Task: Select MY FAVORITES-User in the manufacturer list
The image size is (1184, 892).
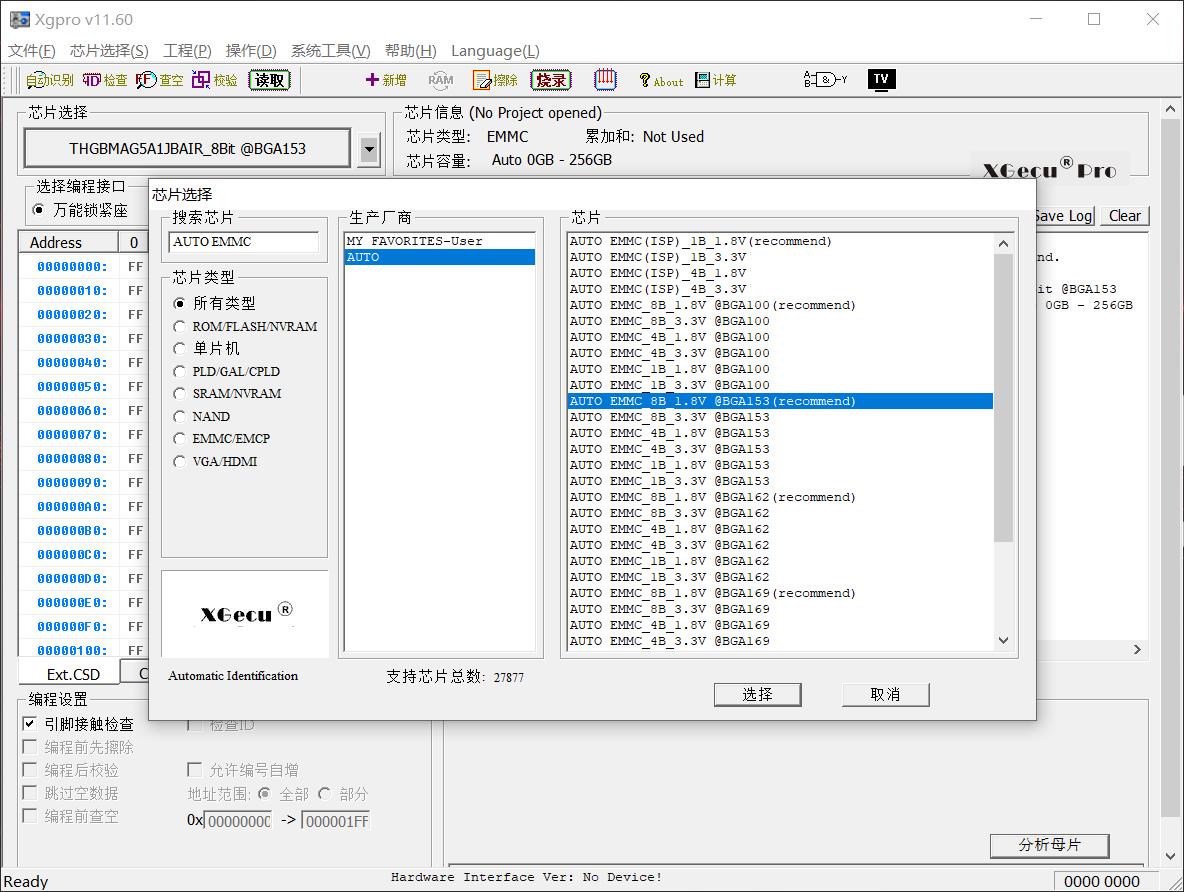Action: [414, 241]
